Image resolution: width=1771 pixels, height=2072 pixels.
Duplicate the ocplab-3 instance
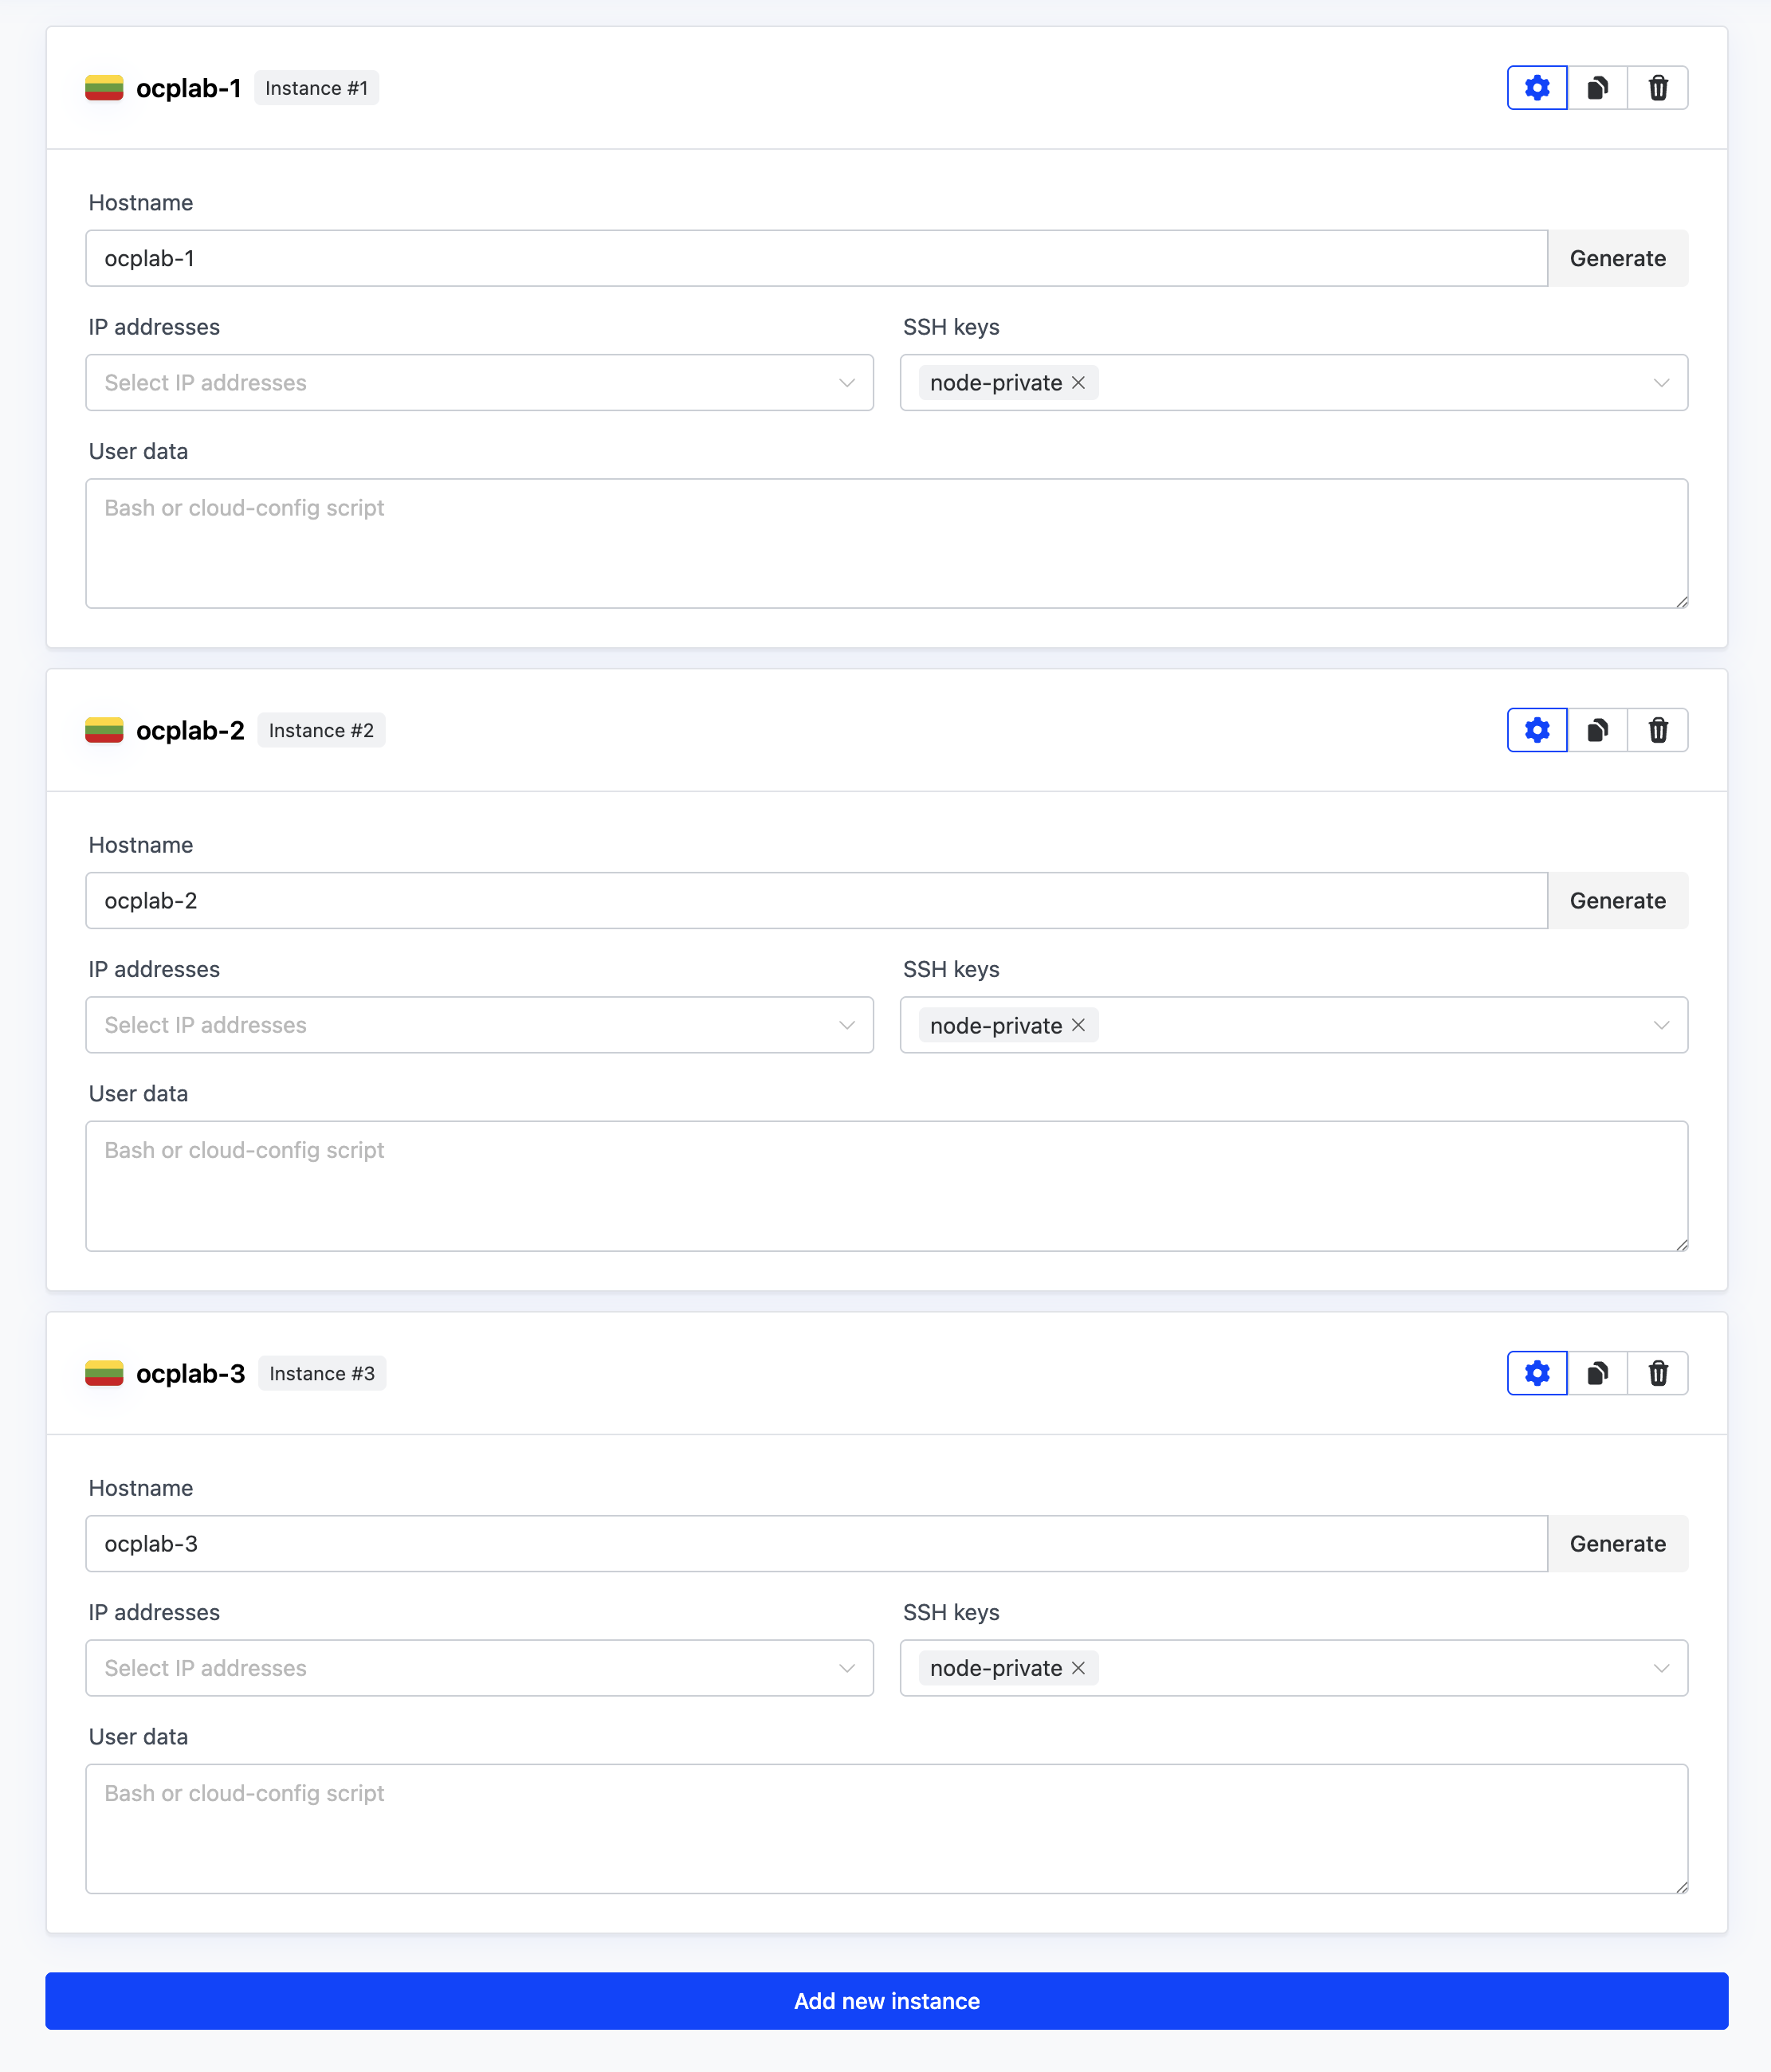[1597, 1373]
